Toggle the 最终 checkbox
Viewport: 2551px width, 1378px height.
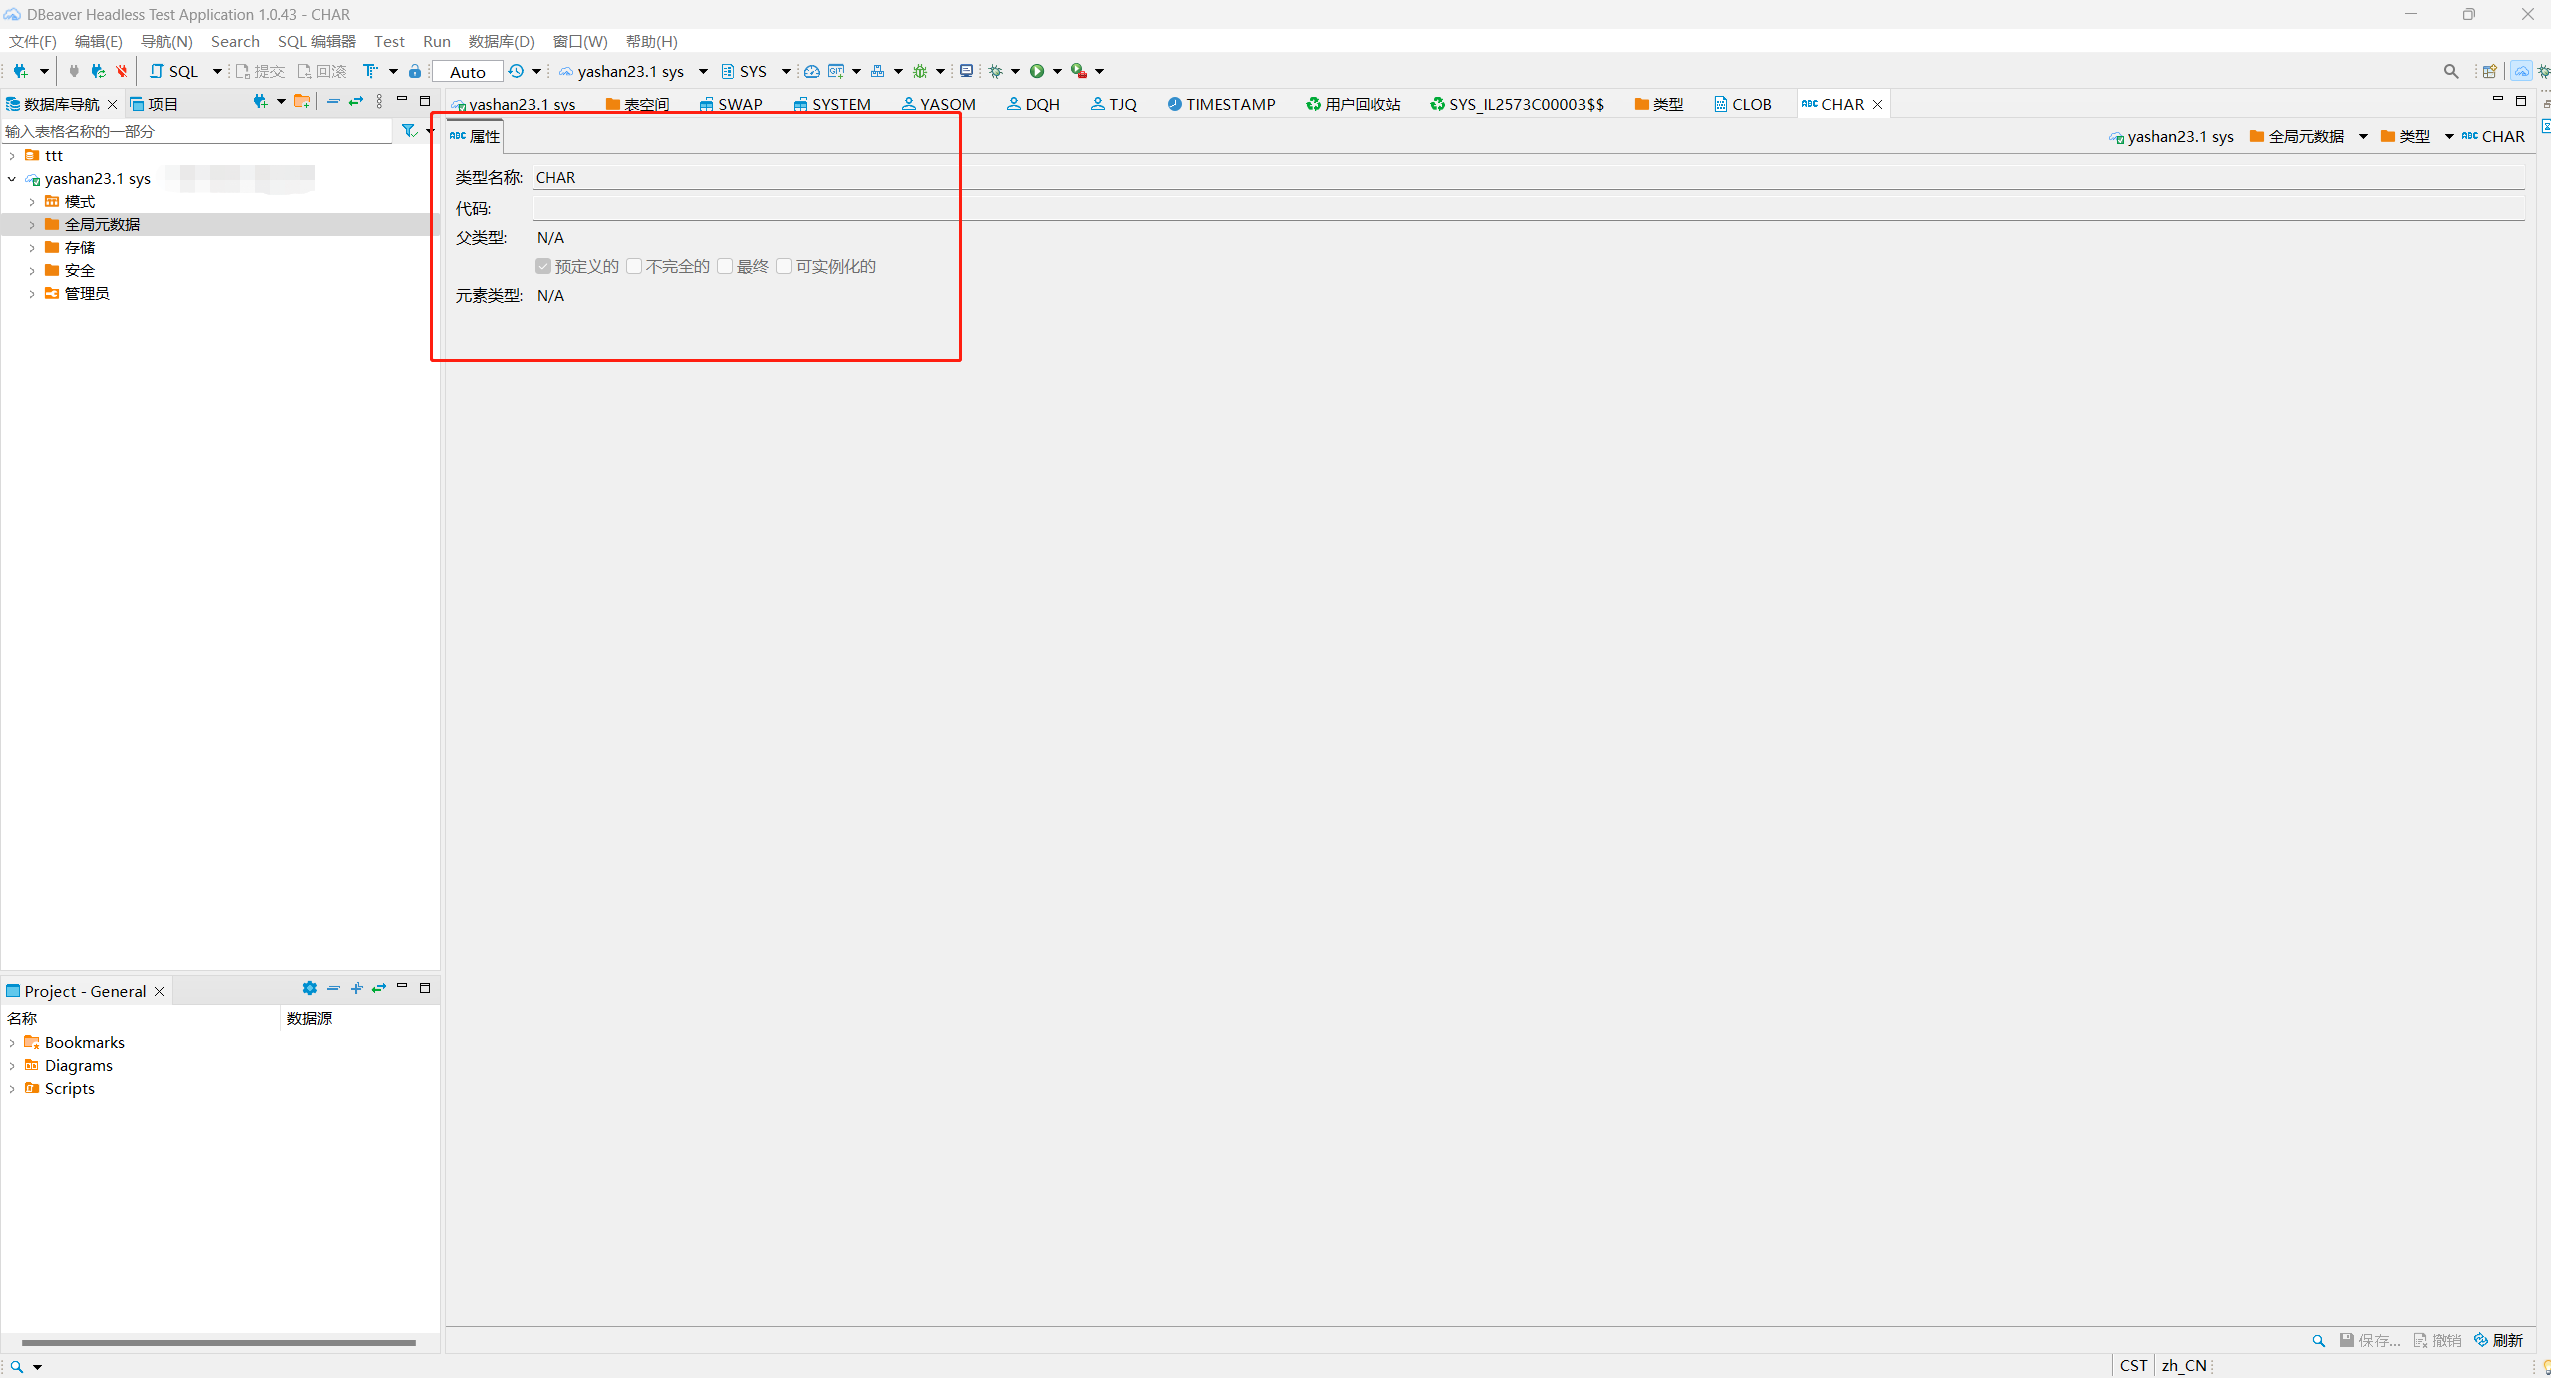725,266
